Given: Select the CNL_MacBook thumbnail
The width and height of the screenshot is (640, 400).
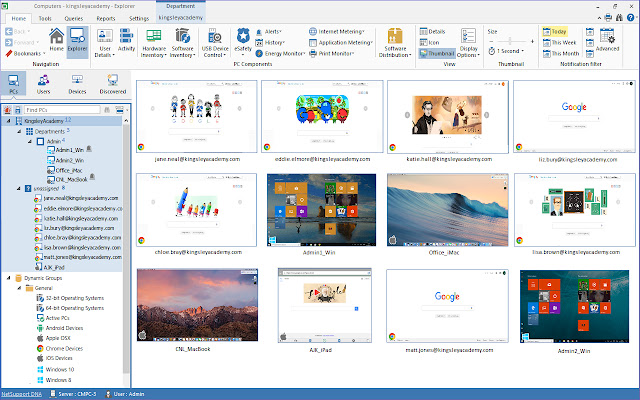Looking at the screenshot, I should tap(197, 305).
